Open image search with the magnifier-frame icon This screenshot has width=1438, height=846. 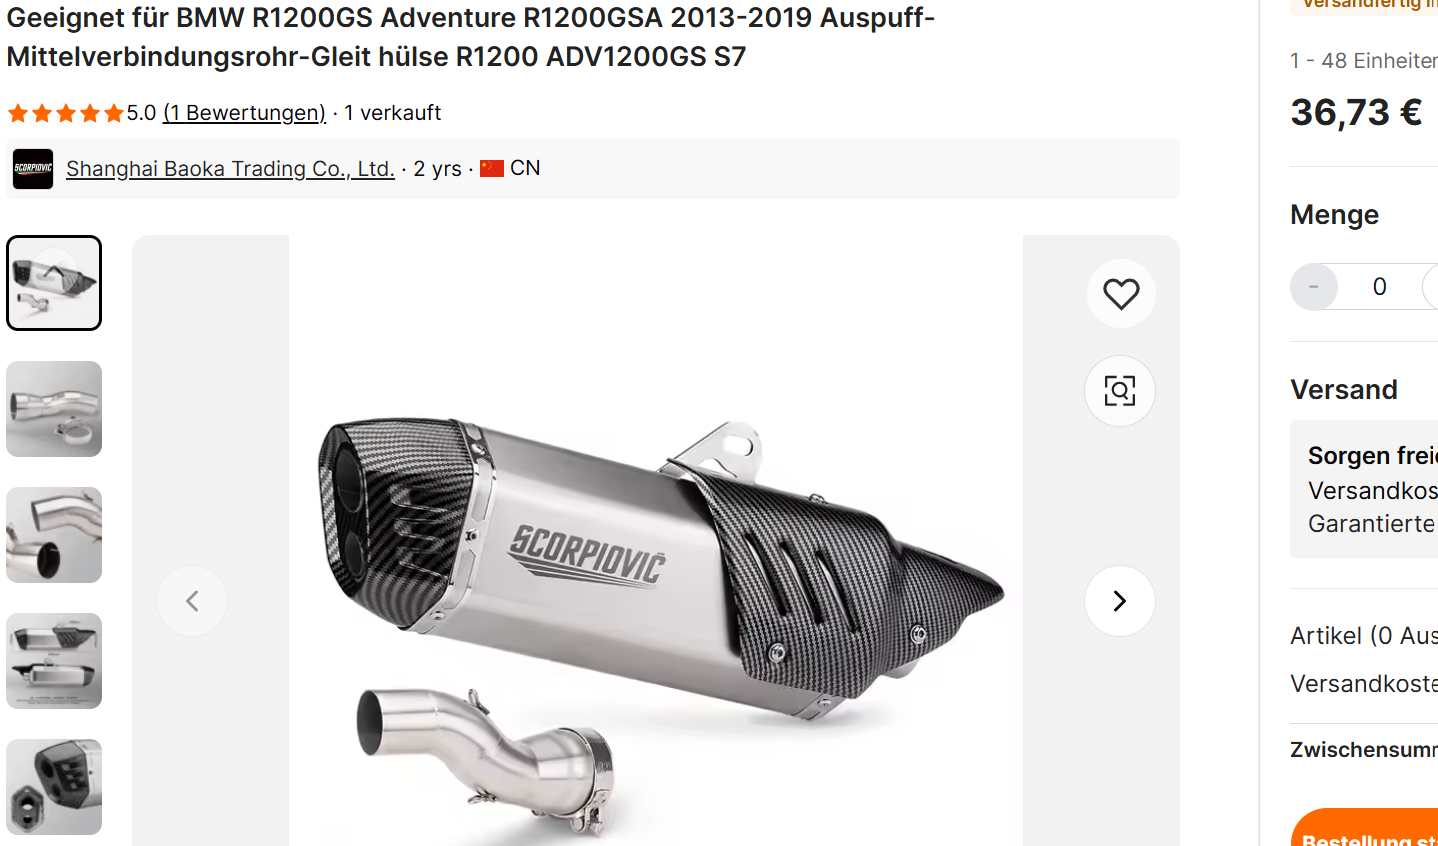tap(1120, 391)
